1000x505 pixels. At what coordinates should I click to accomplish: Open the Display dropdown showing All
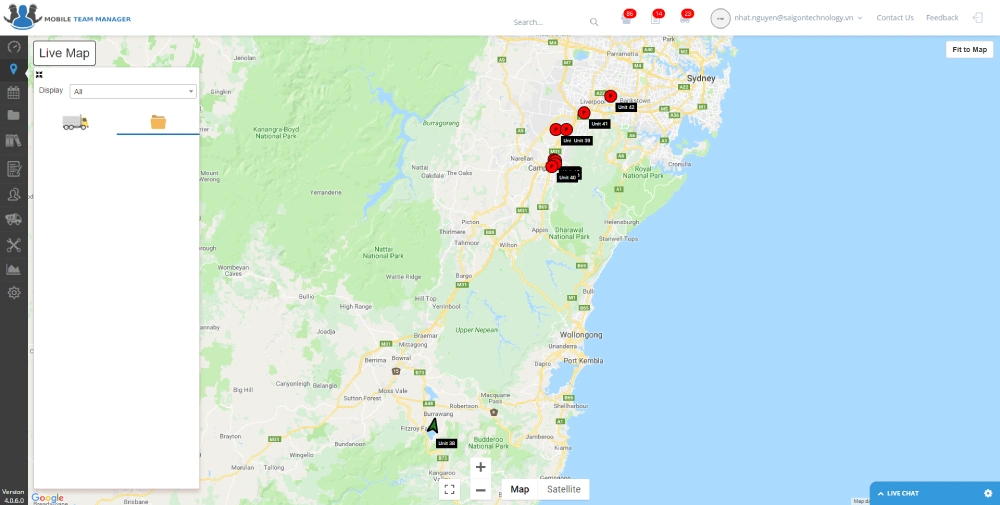click(x=133, y=91)
